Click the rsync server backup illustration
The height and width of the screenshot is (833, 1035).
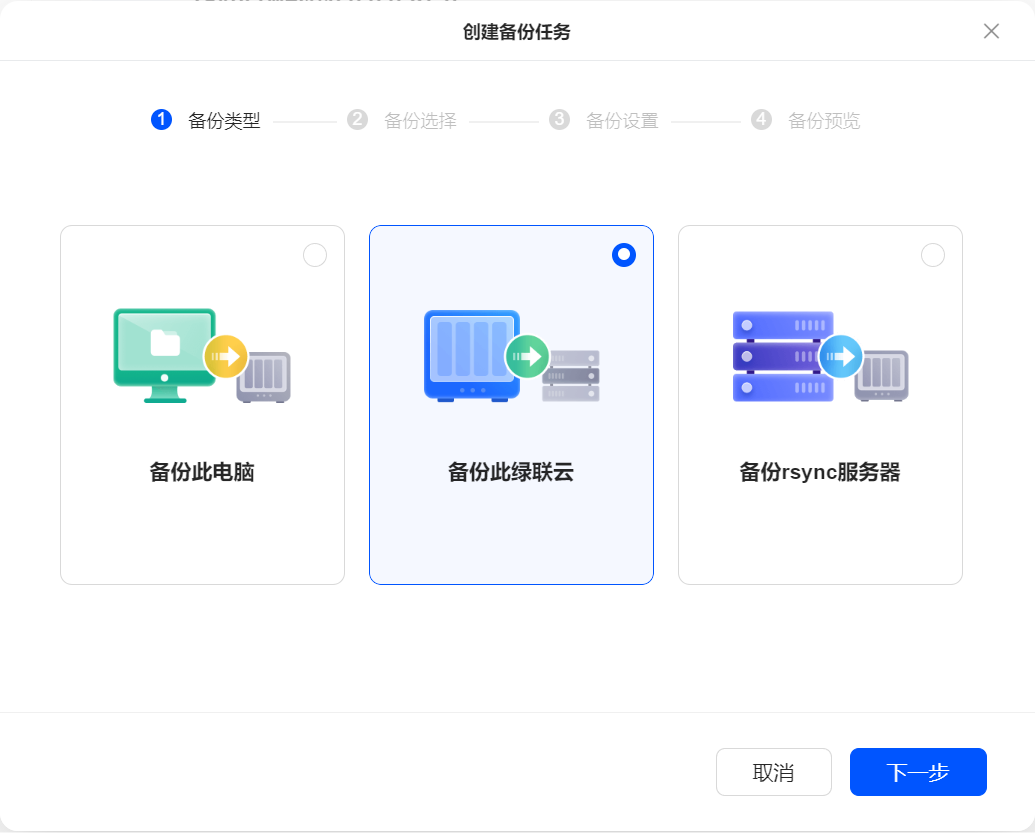point(820,356)
